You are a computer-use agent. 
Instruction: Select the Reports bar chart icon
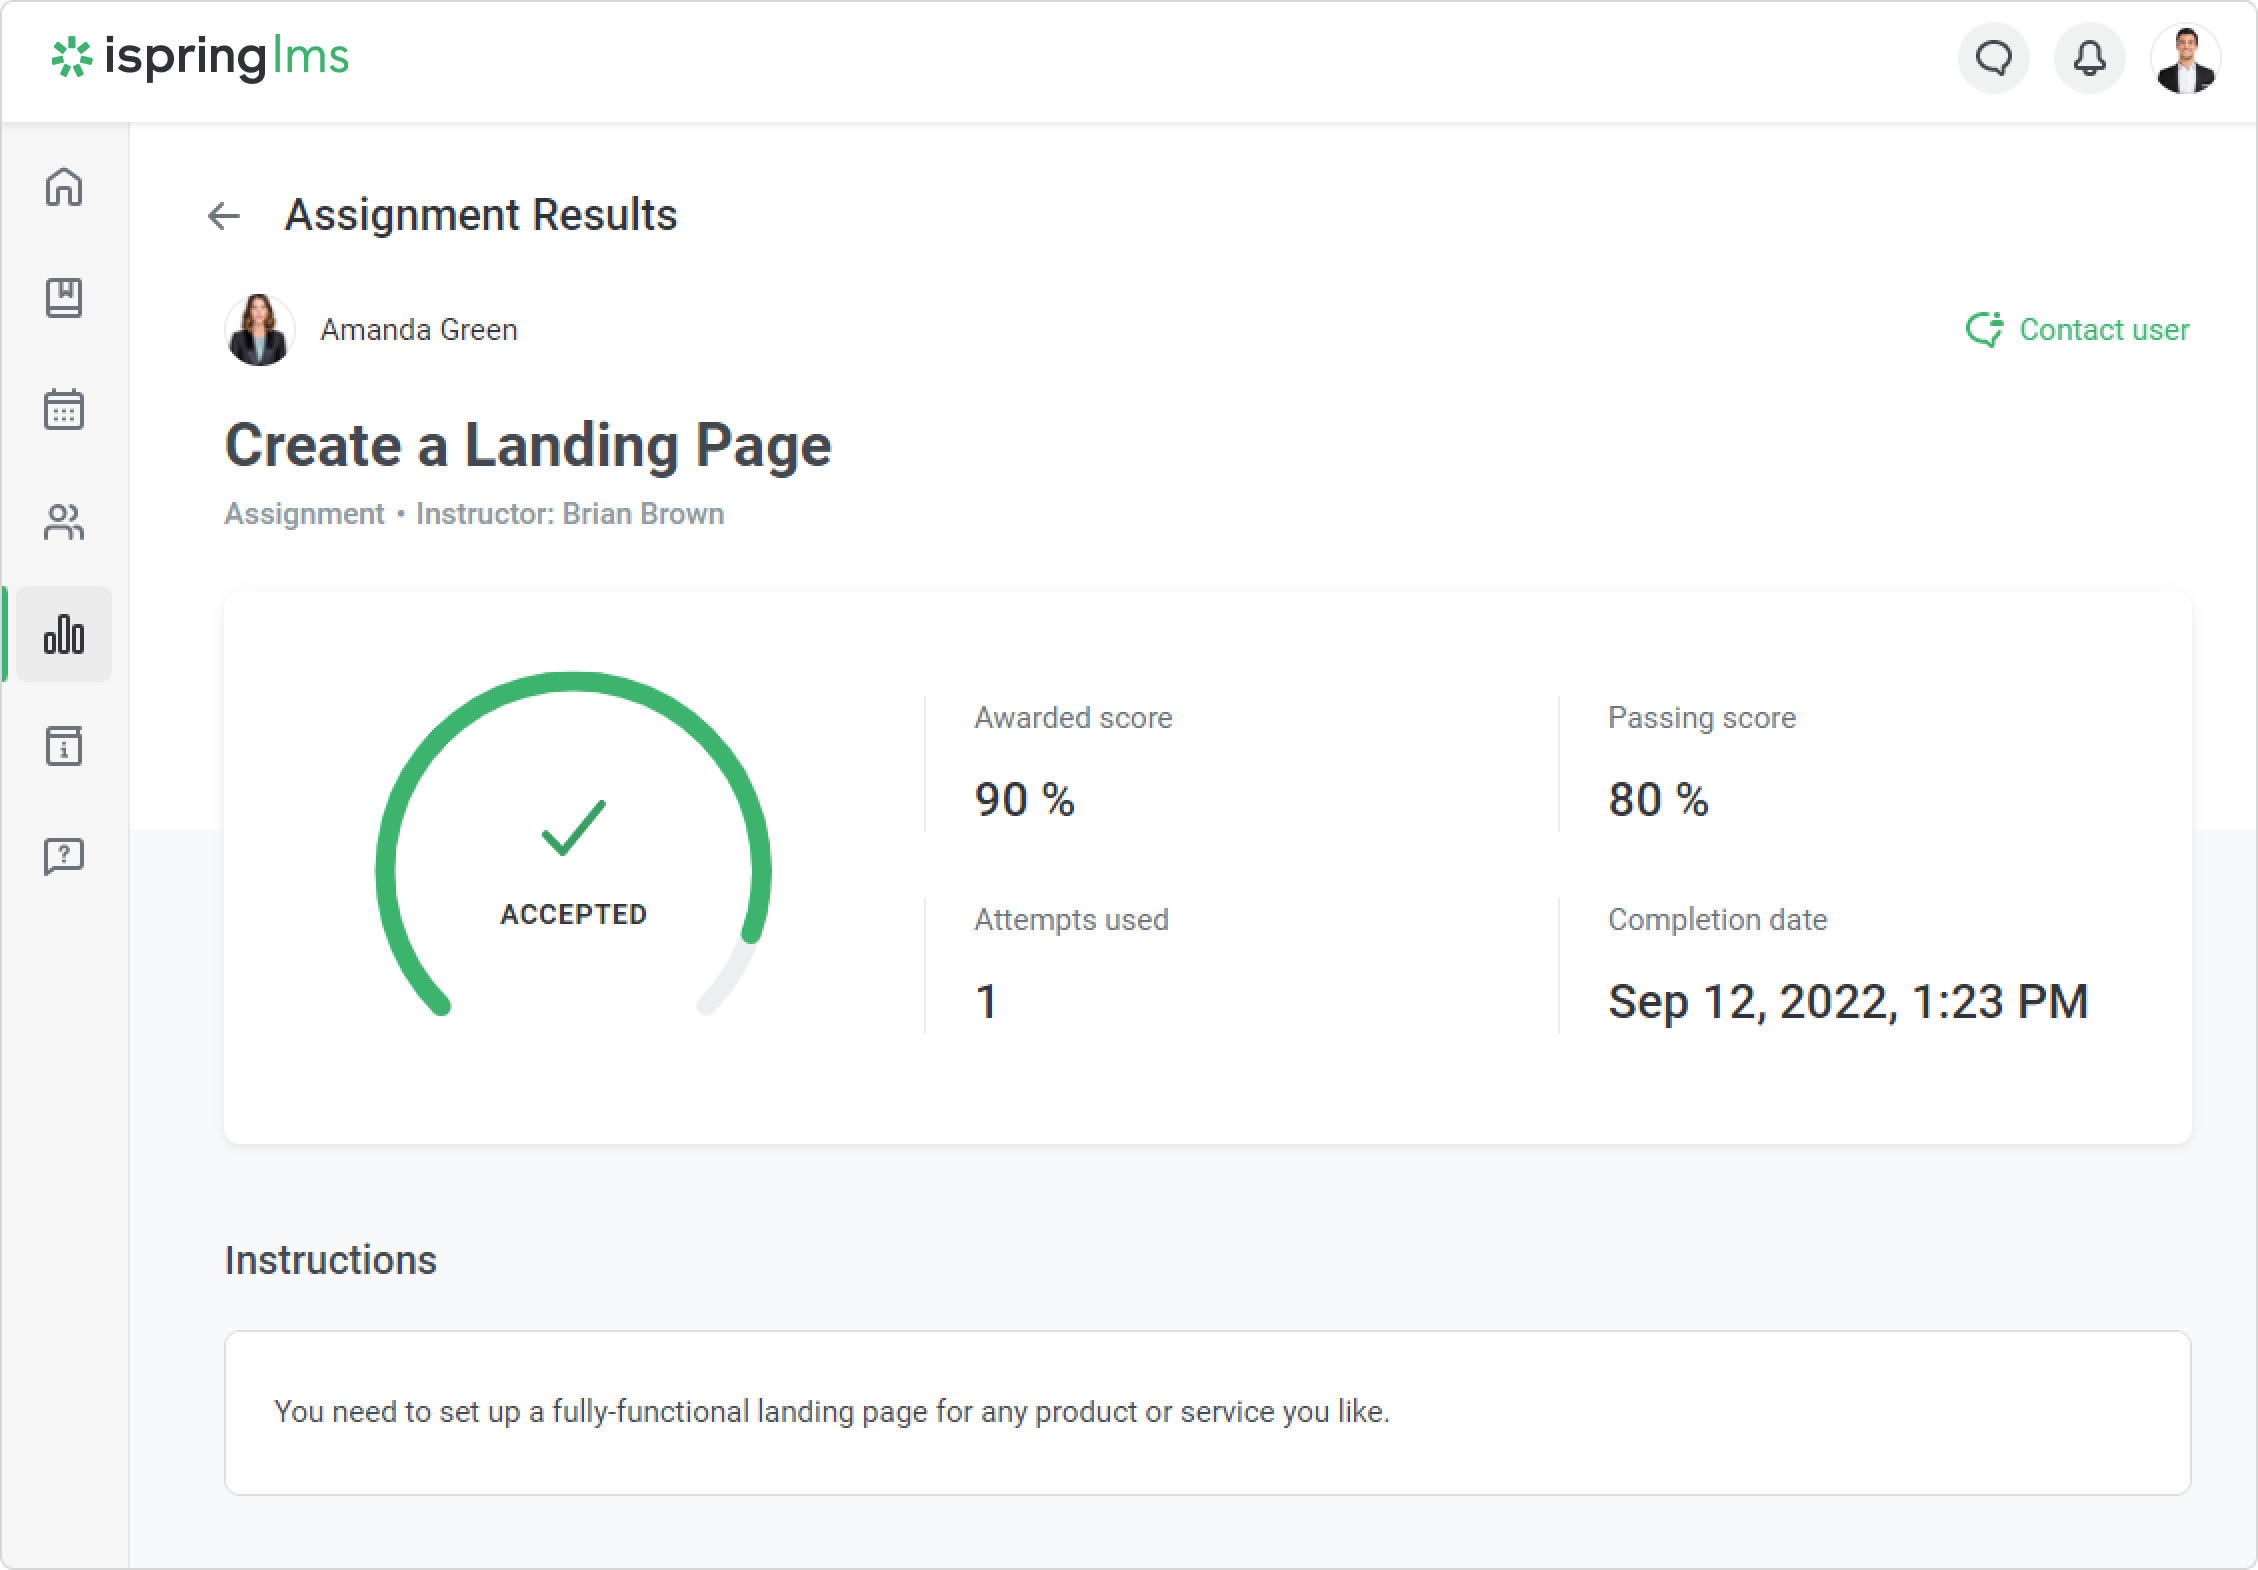point(64,634)
